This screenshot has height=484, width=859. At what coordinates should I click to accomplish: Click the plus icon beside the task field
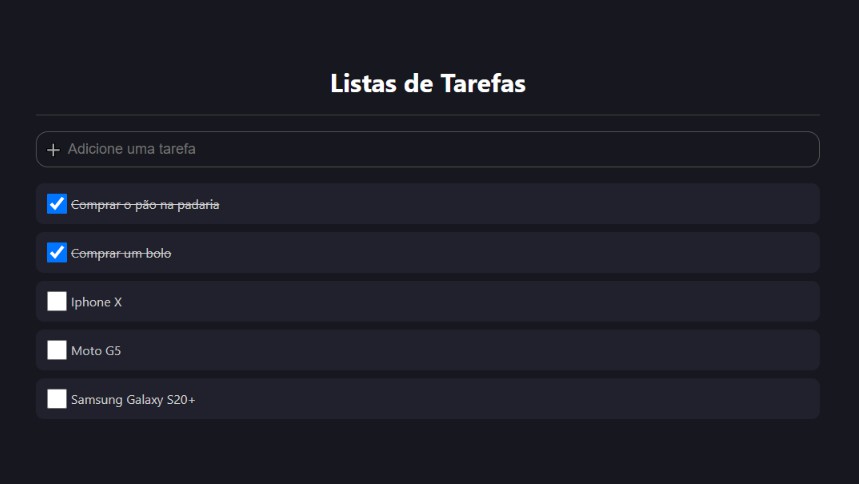click(53, 150)
